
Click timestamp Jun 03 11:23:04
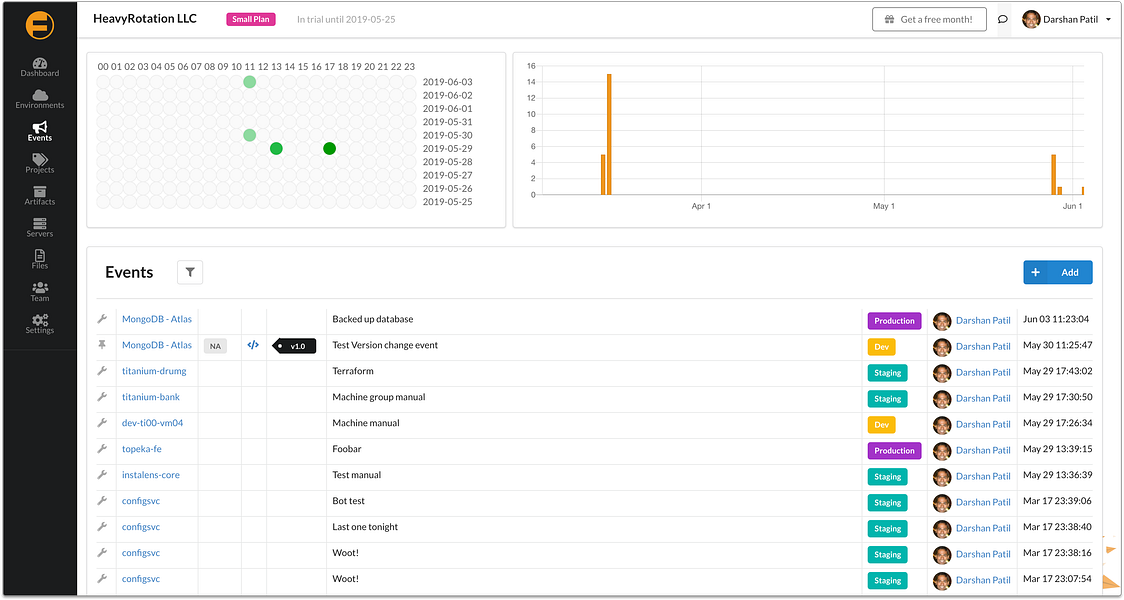click(x=1056, y=319)
